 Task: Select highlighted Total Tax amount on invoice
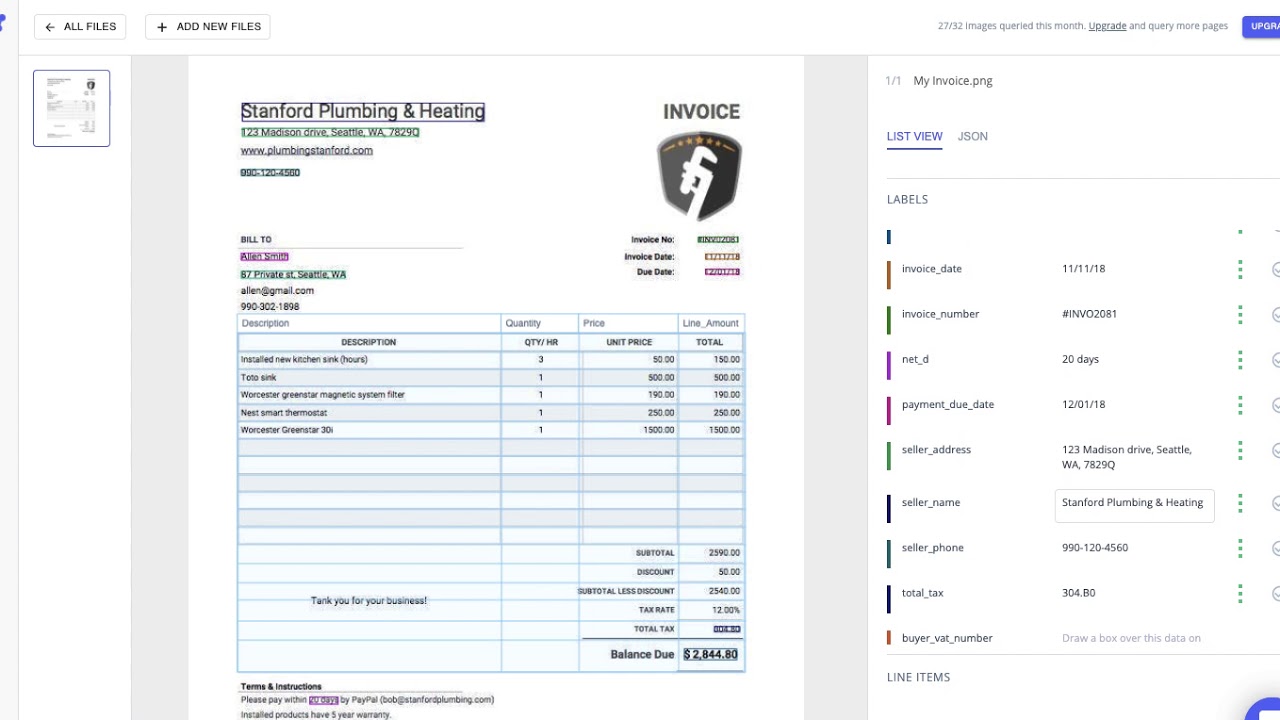click(727, 629)
